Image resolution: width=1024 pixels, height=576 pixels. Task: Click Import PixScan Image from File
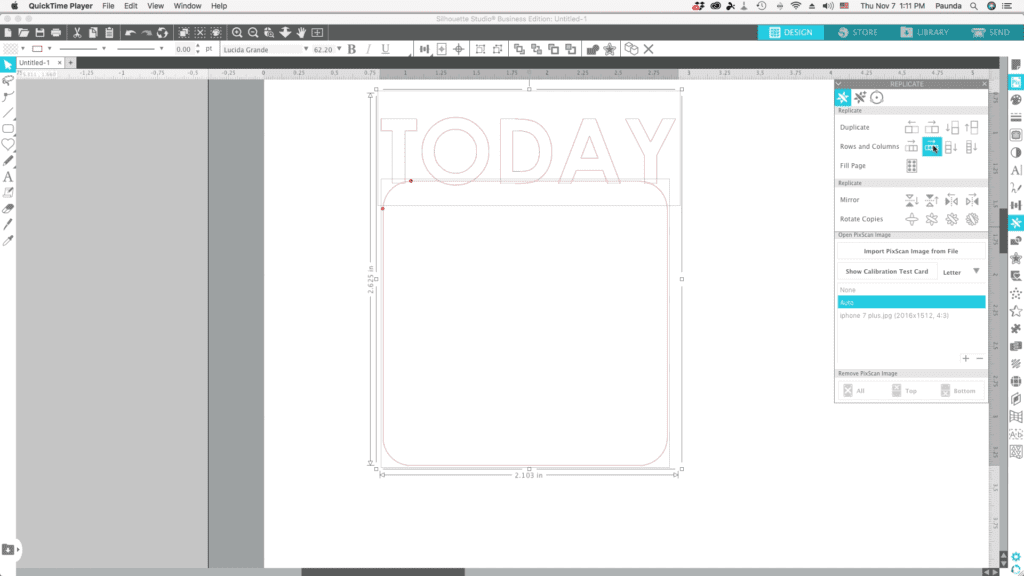911,252
